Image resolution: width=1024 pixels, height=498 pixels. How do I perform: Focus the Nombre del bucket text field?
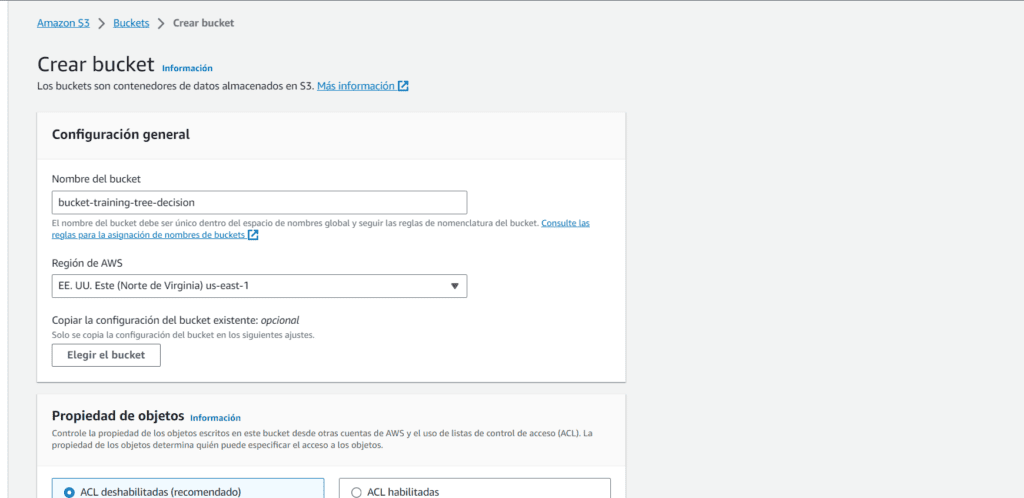pos(259,202)
